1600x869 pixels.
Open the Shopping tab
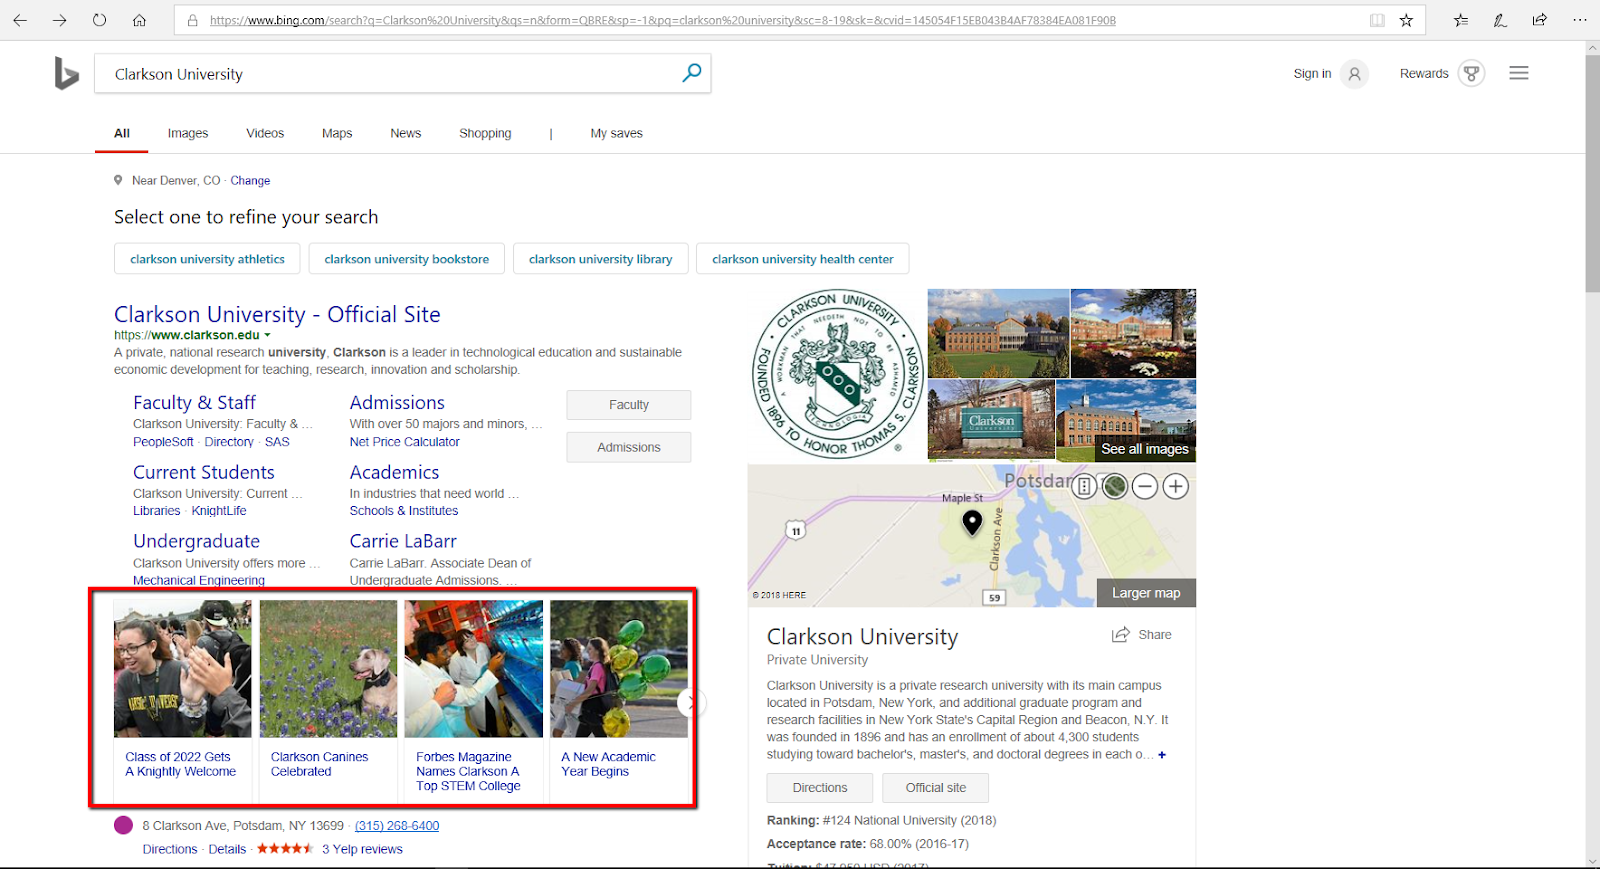pos(485,133)
